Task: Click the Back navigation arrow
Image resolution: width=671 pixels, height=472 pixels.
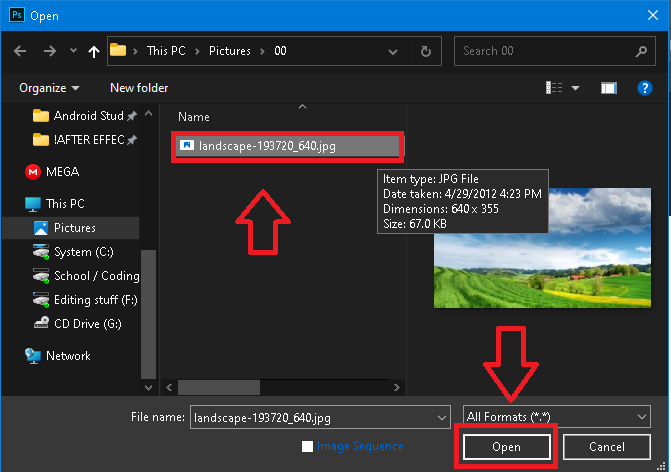Action: point(20,51)
